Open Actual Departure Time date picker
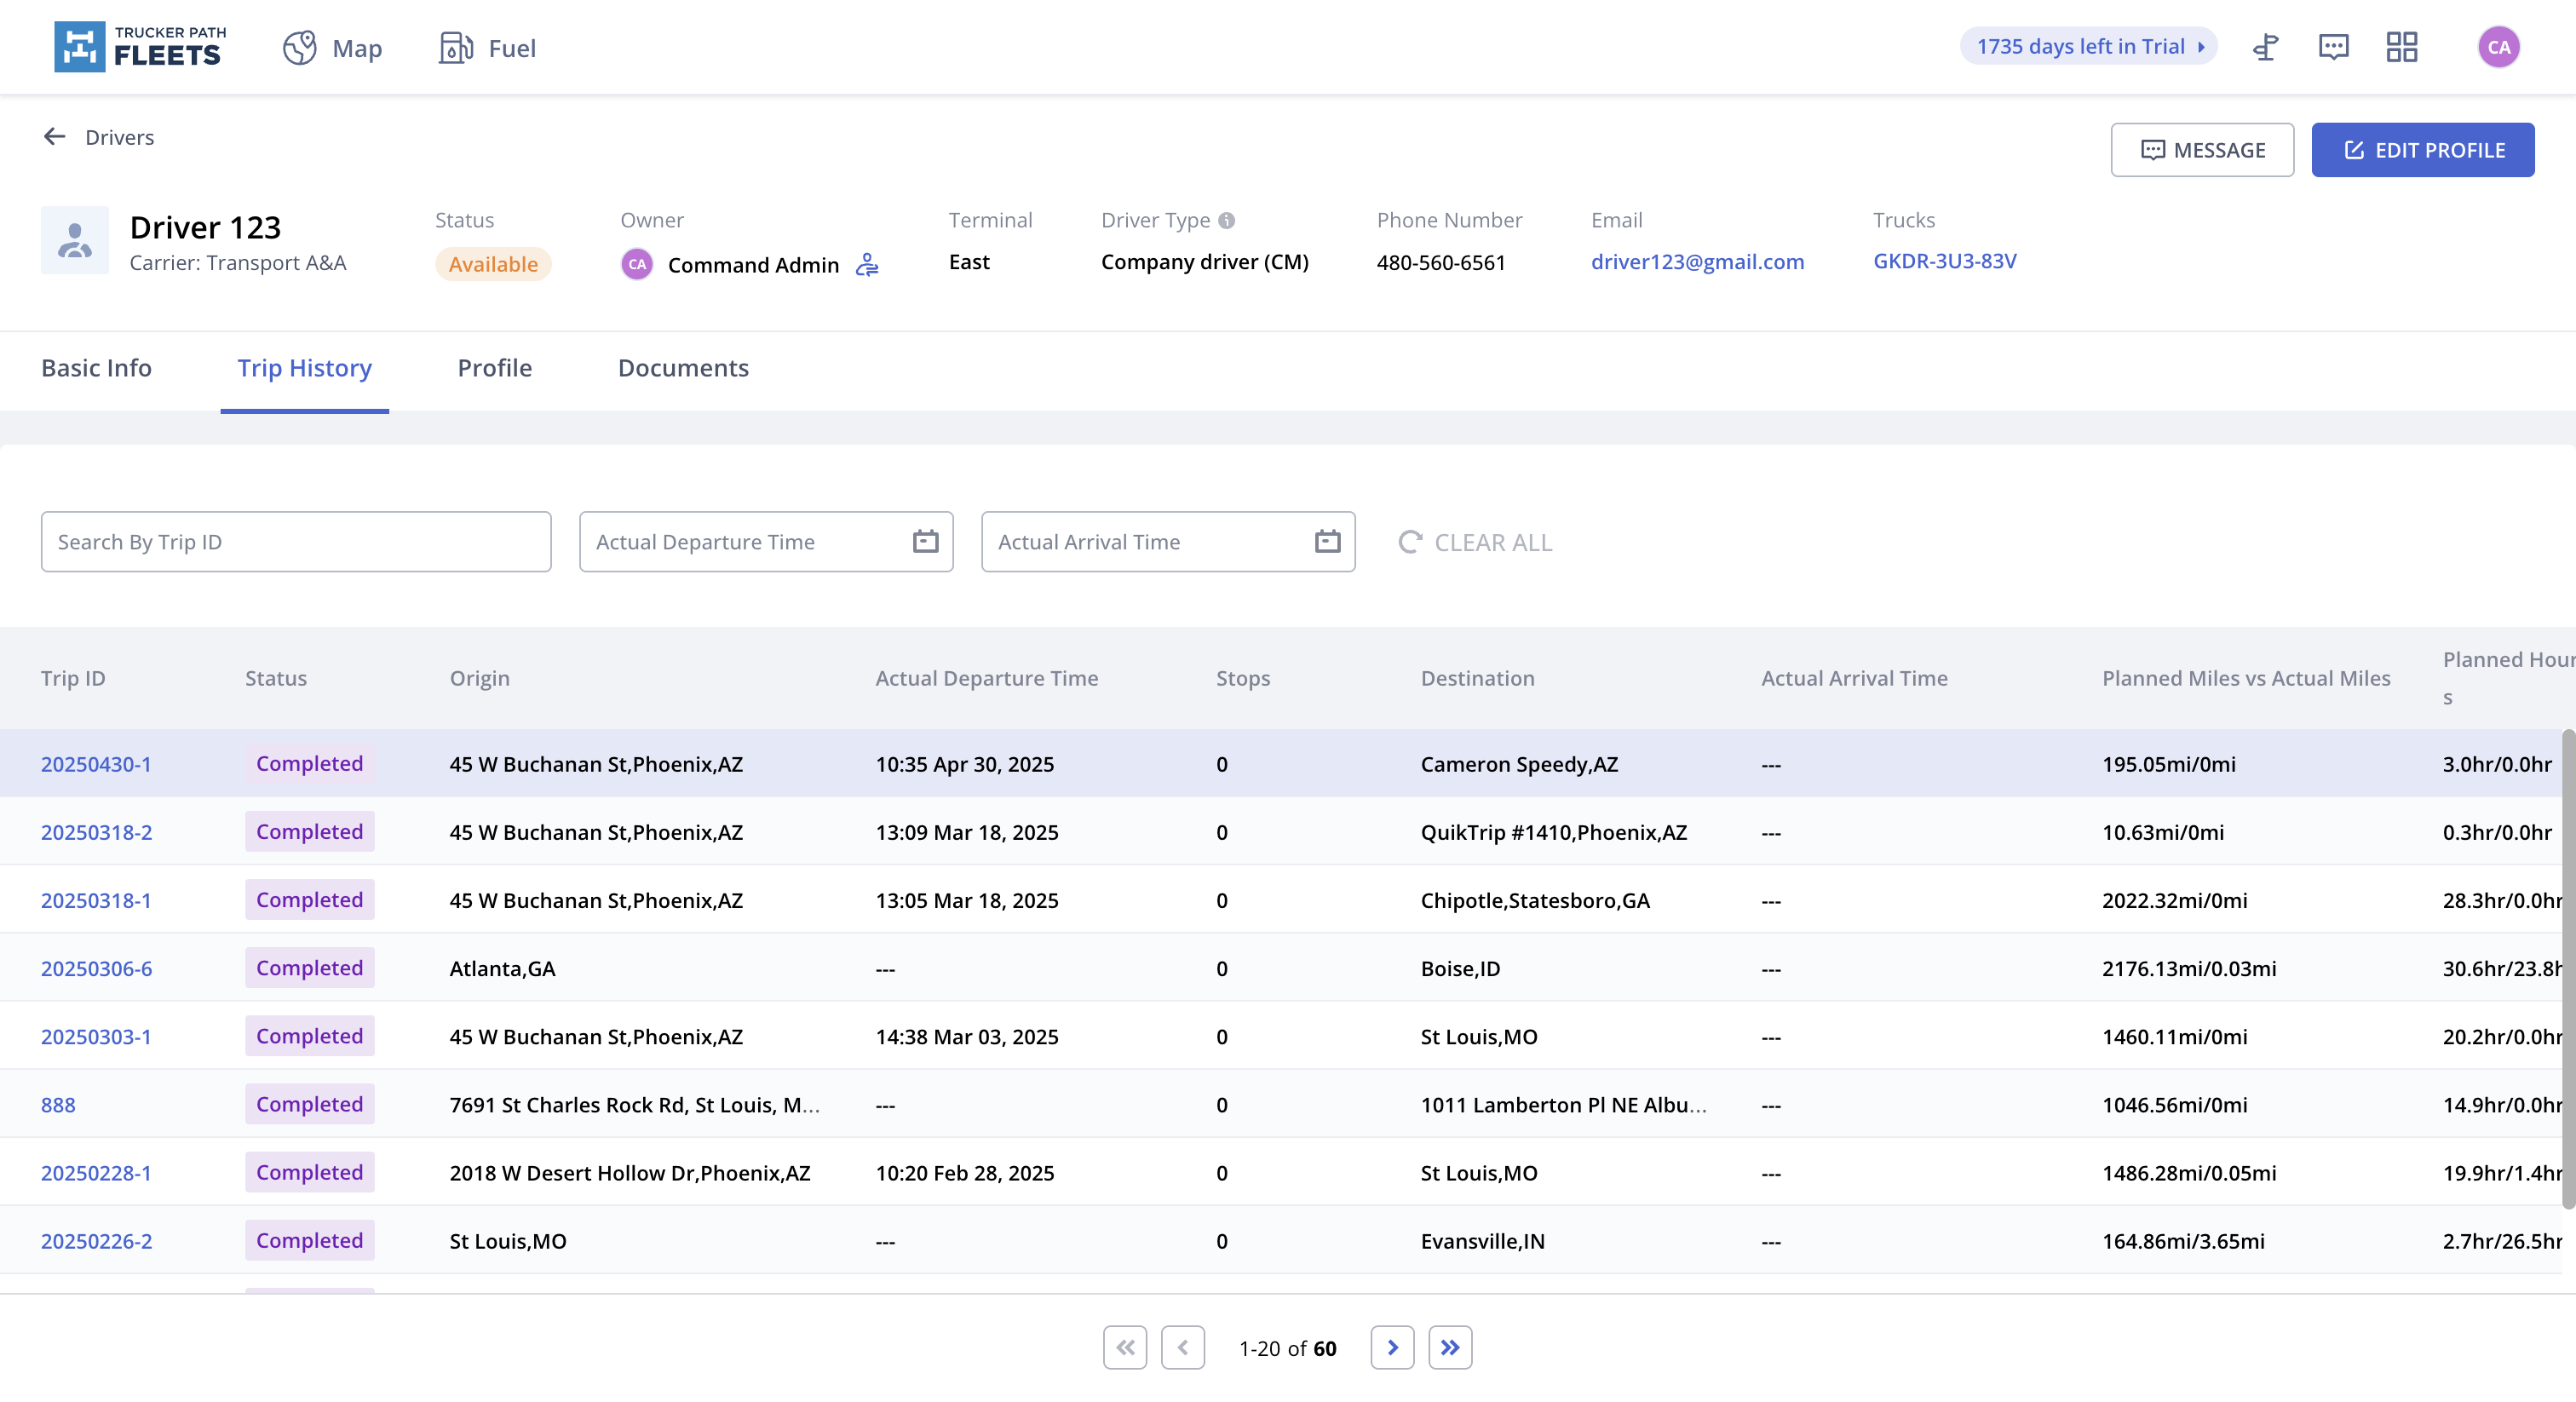Screen dimensions: 2576x1402 925,542
